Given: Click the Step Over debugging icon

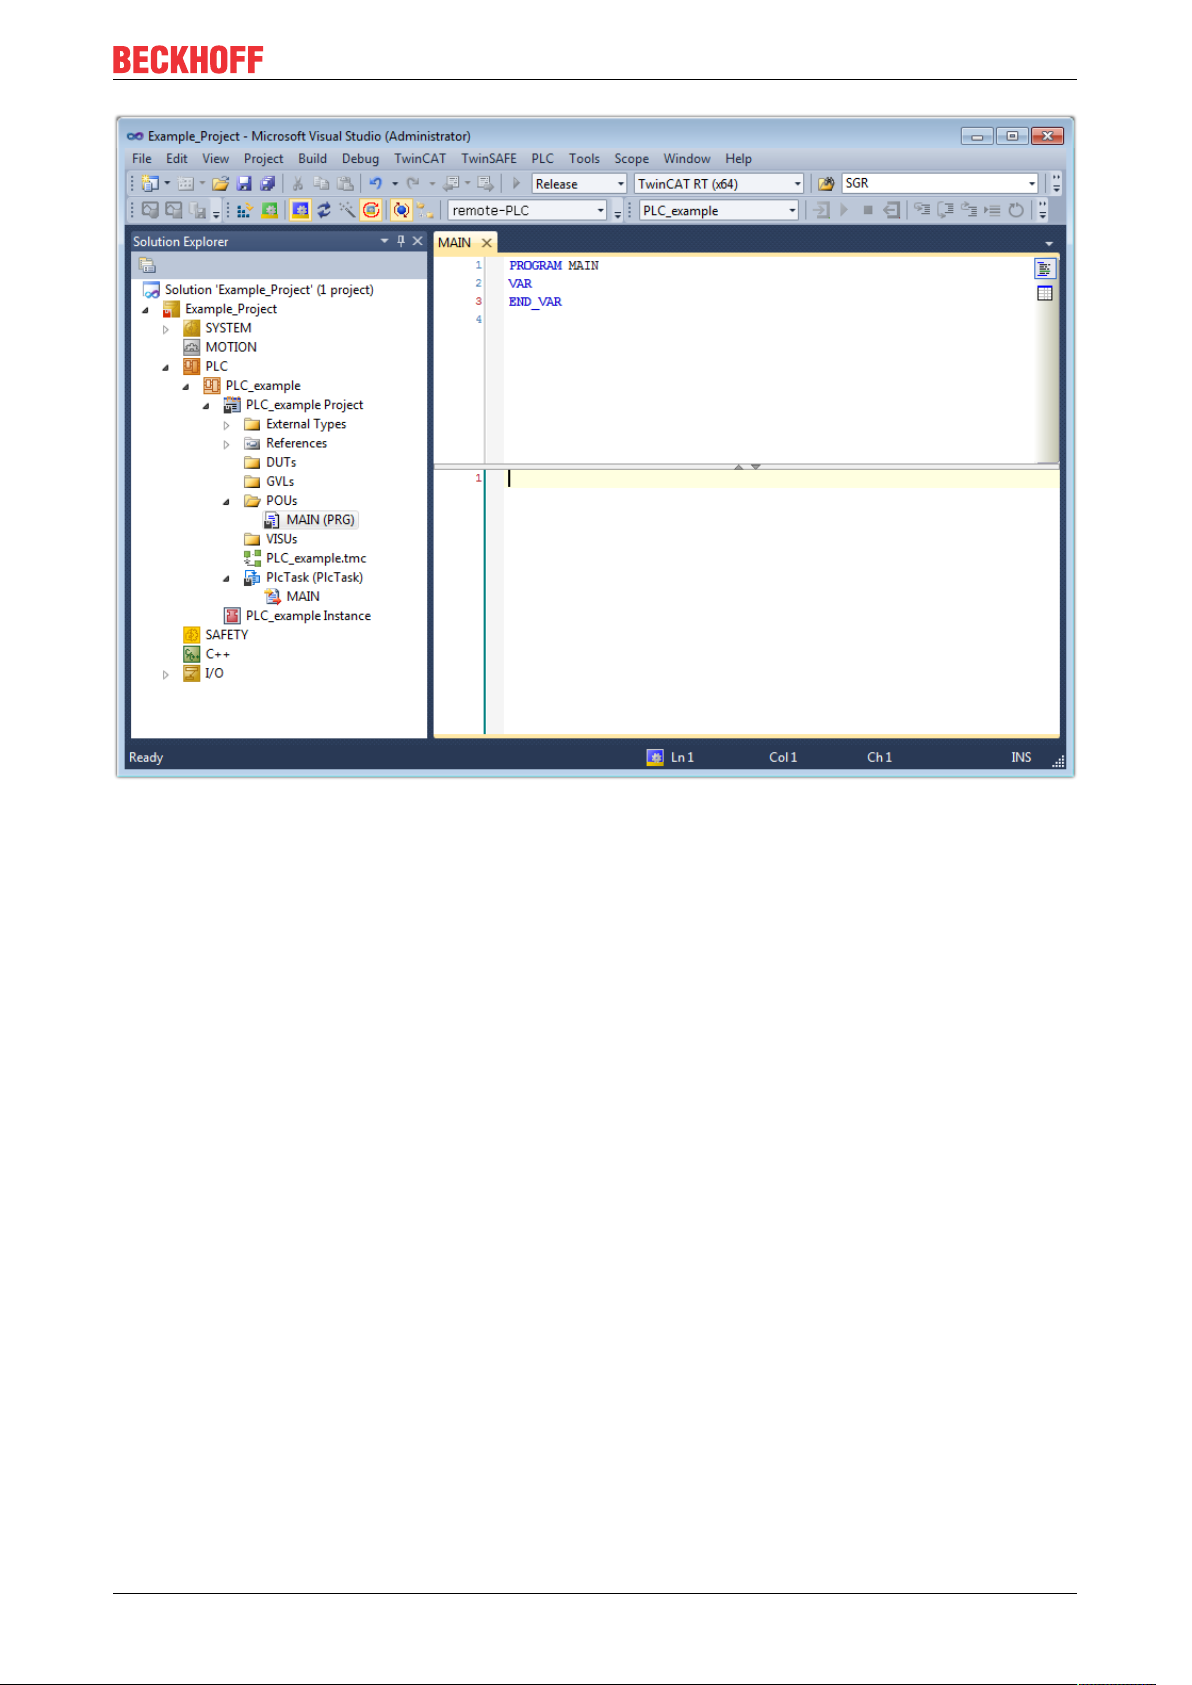Looking at the screenshot, I should (x=945, y=210).
